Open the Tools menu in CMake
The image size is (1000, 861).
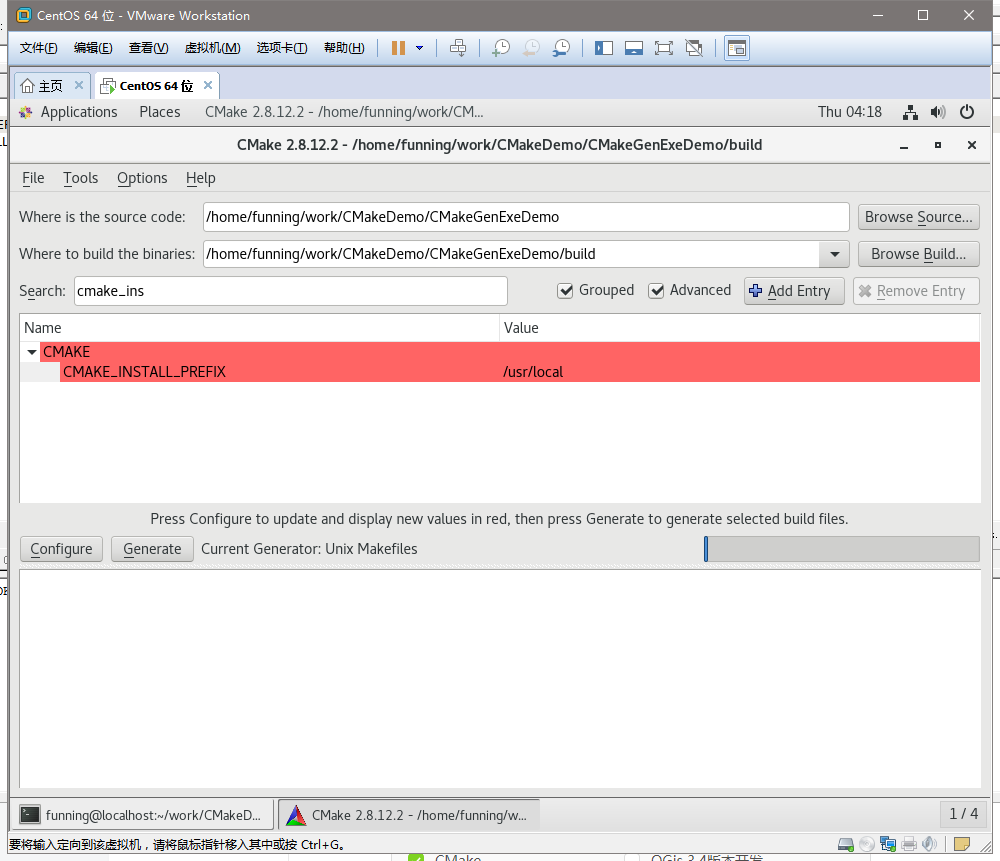tap(80, 178)
